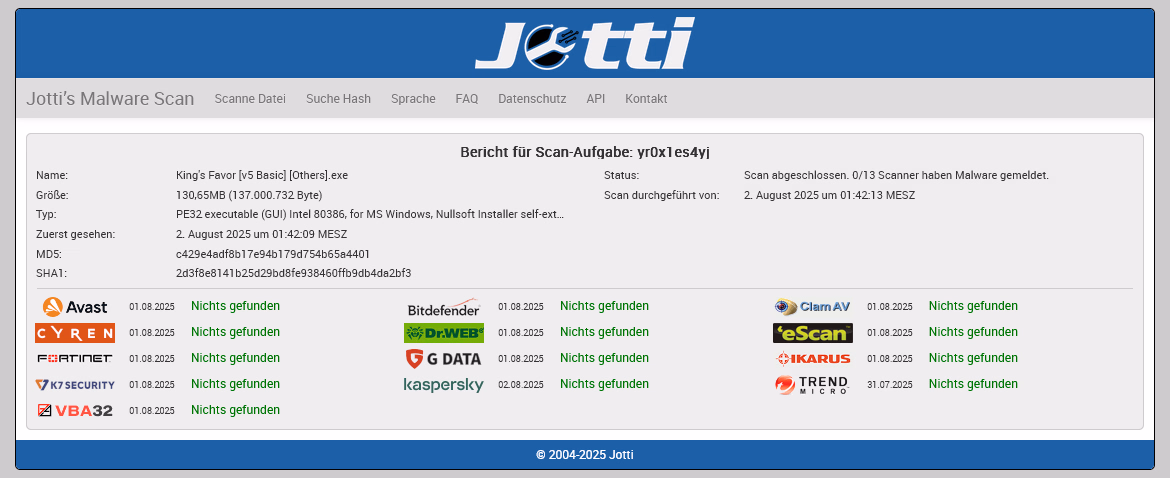Click the Trend Micro logo
1170x478 pixels.
tap(813, 385)
